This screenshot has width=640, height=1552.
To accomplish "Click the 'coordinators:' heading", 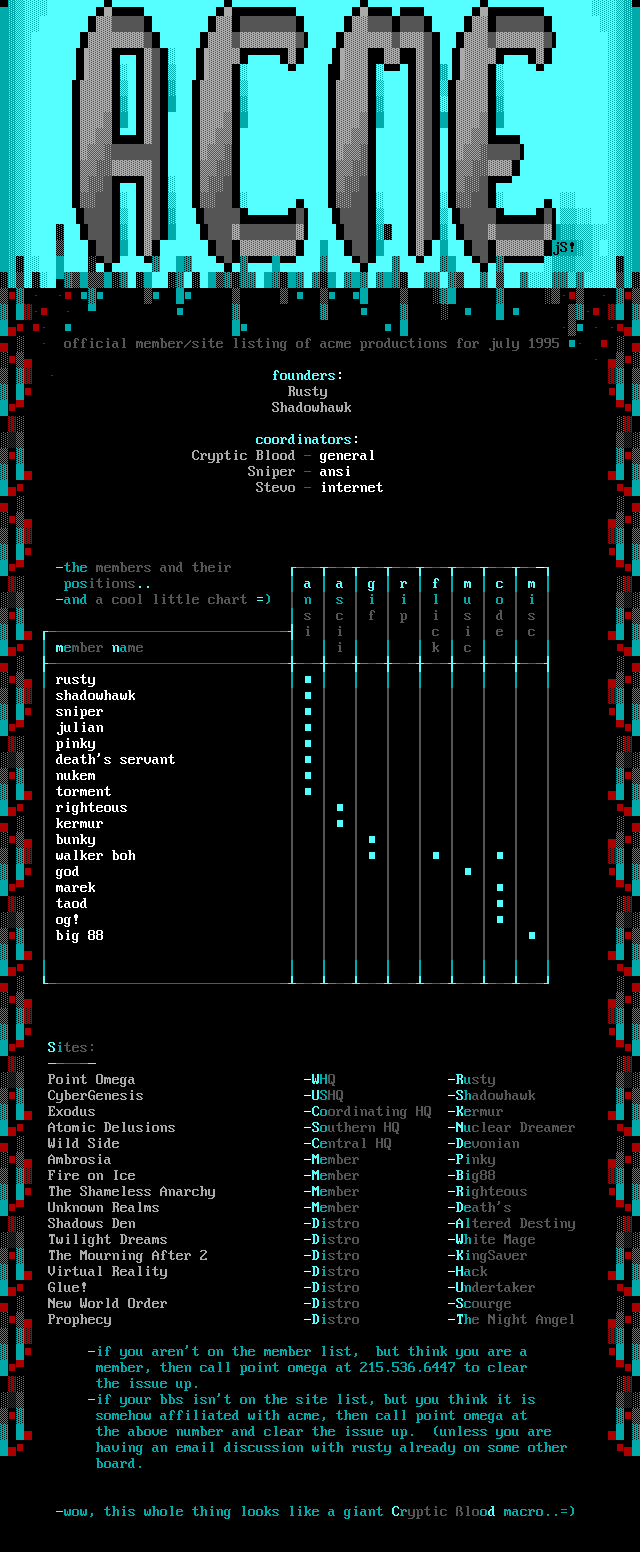I will coord(307,440).
